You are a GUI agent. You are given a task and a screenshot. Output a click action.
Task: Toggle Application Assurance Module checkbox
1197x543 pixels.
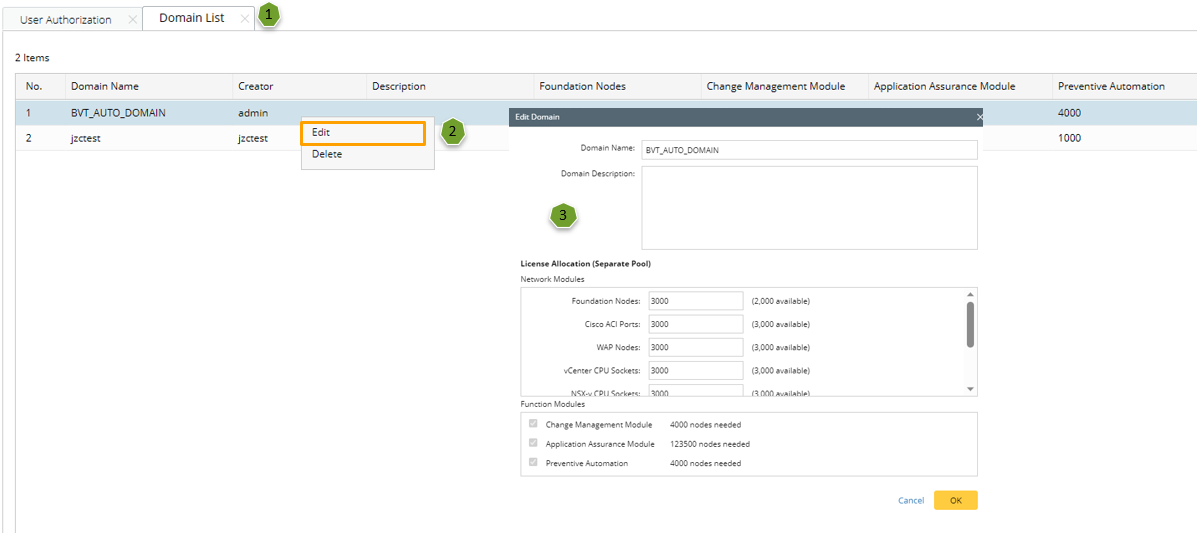pyautogui.click(x=533, y=443)
